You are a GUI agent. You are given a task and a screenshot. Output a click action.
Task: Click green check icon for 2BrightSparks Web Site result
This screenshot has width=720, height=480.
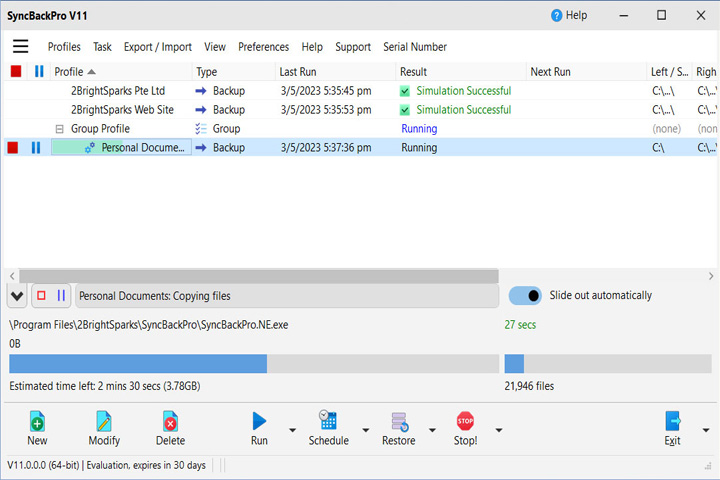click(405, 110)
